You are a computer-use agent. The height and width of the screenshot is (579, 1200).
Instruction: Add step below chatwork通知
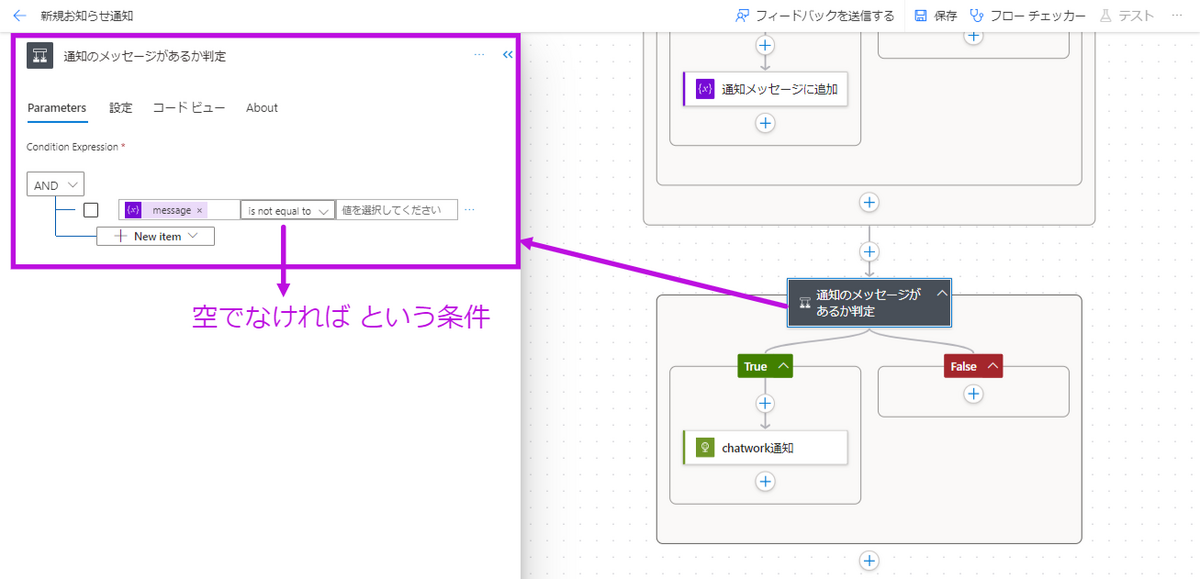click(x=765, y=482)
